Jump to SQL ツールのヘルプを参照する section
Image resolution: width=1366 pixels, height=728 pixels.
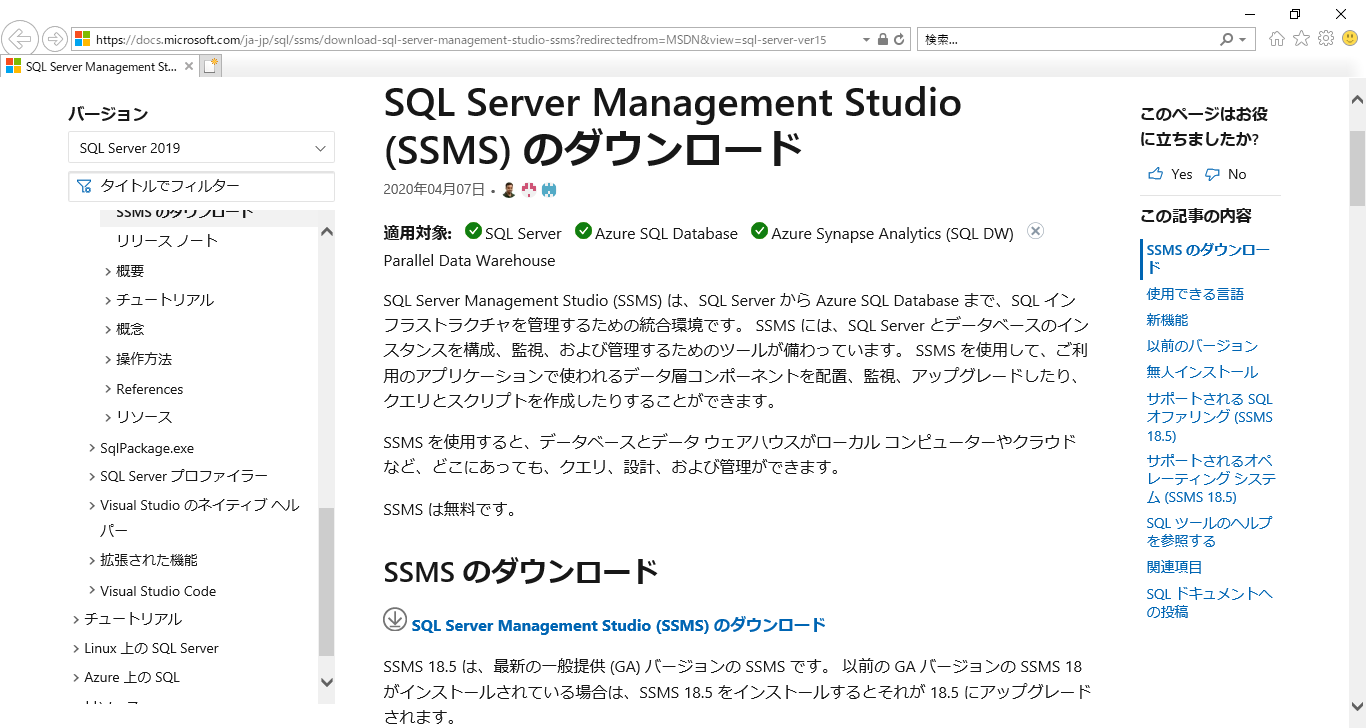tap(1209, 532)
